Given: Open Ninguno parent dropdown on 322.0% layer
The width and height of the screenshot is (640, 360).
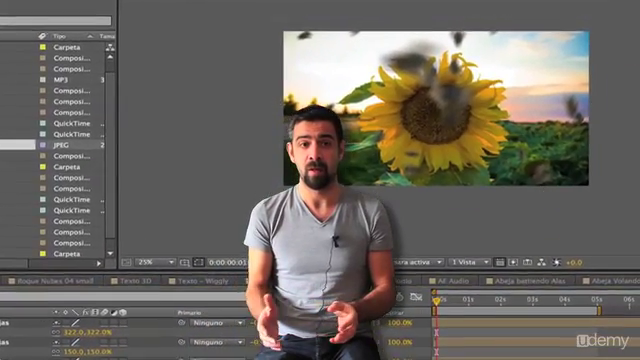Looking at the screenshot, I should (218, 323).
